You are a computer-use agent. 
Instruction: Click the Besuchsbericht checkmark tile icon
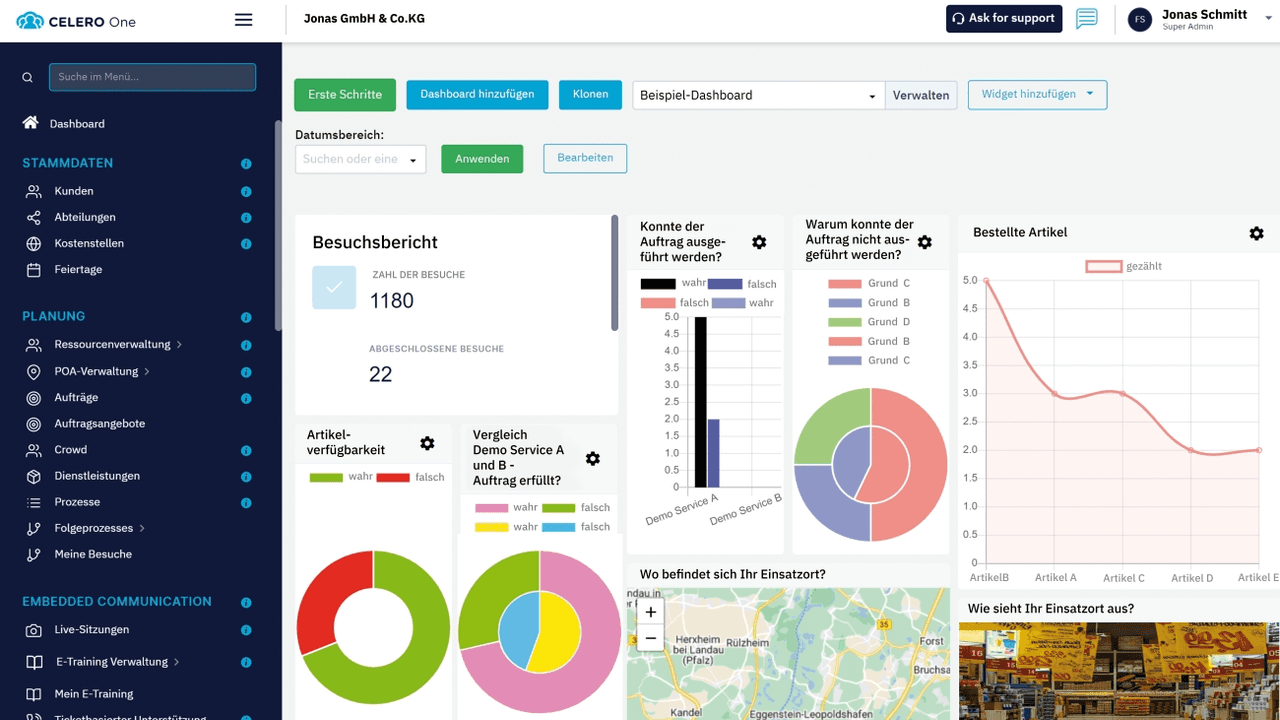(334, 287)
